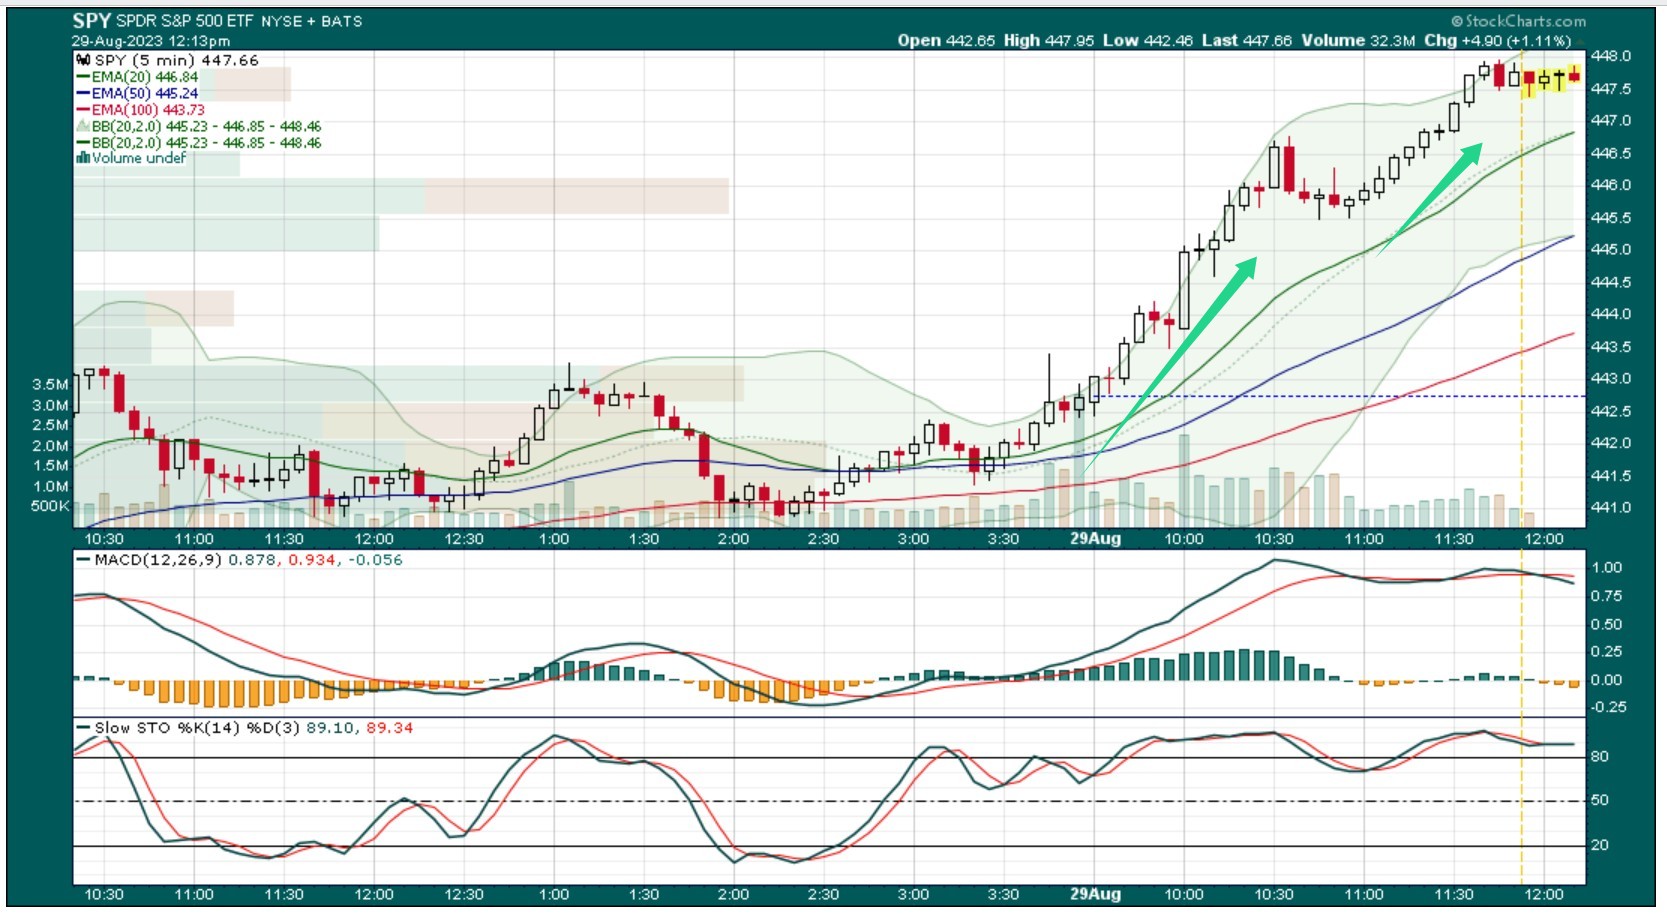This screenshot has width=1667, height=914.
Task: Click the 'High 447.95' value
Action: click(x=1049, y=41)
